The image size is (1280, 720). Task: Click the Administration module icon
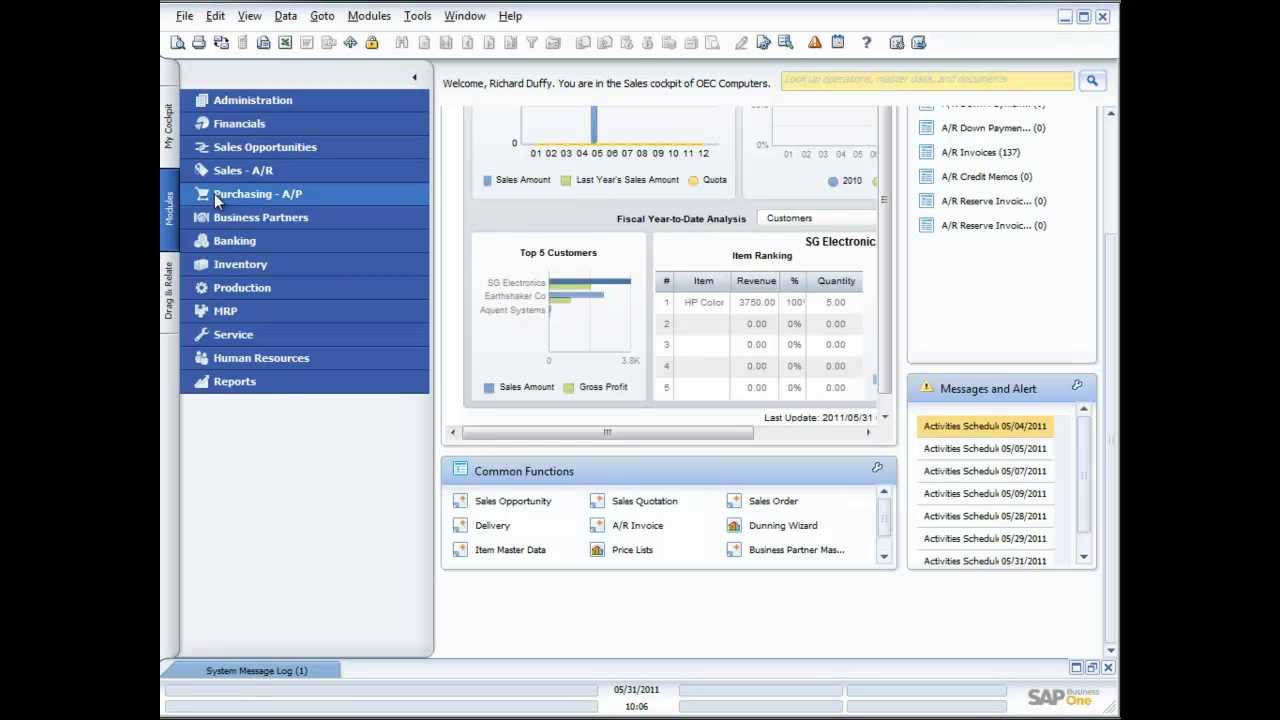coord(201,100)
